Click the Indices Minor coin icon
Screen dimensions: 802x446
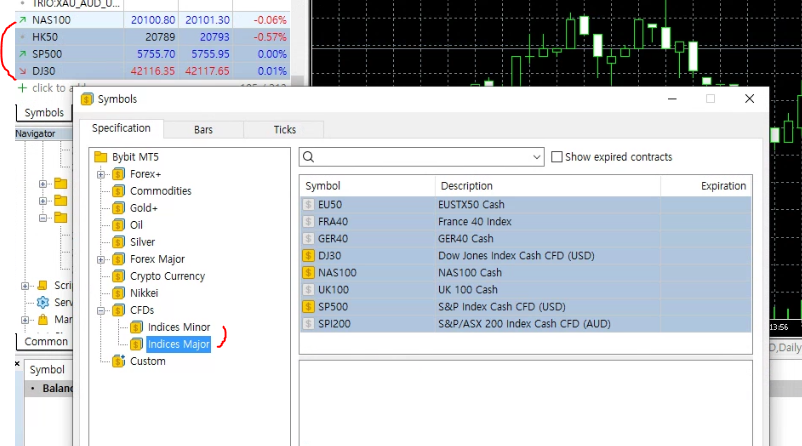click(x=136, y=327)
